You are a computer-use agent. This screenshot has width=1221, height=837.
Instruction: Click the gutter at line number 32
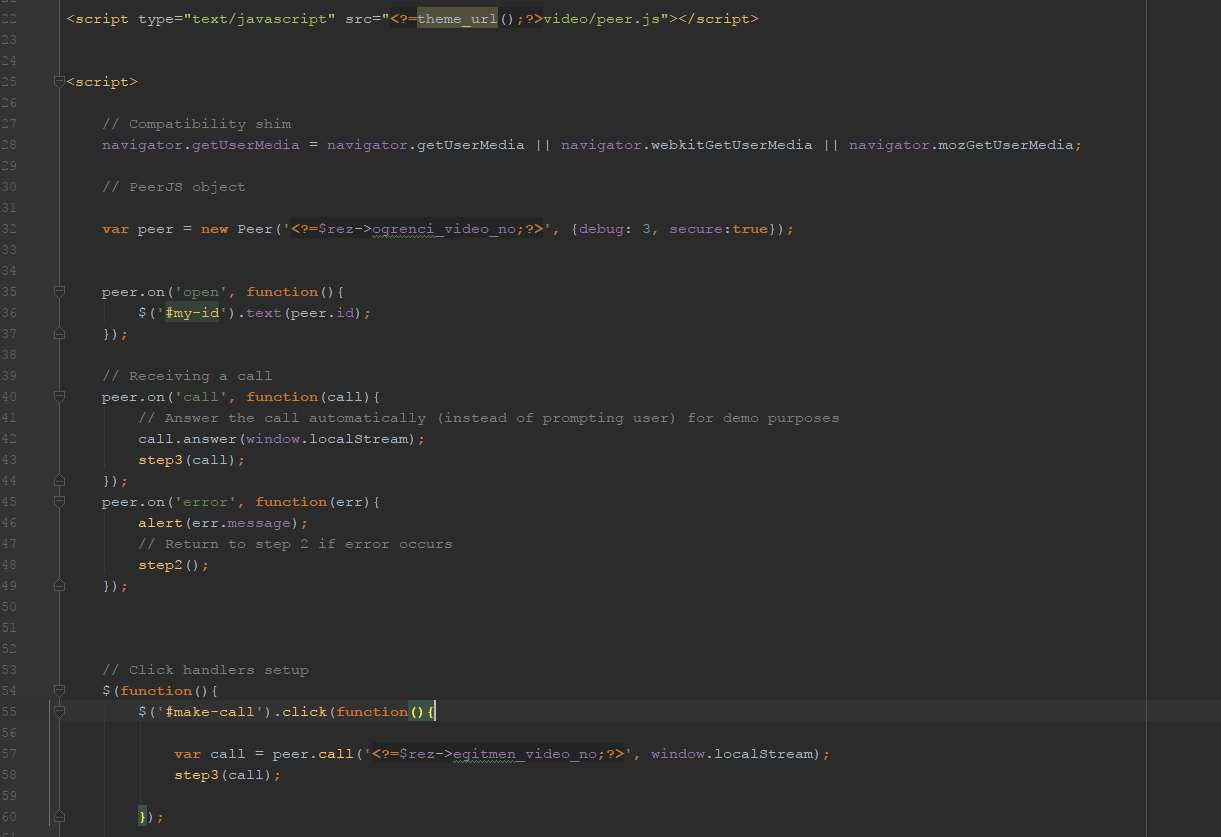click(x=9, y=229)
